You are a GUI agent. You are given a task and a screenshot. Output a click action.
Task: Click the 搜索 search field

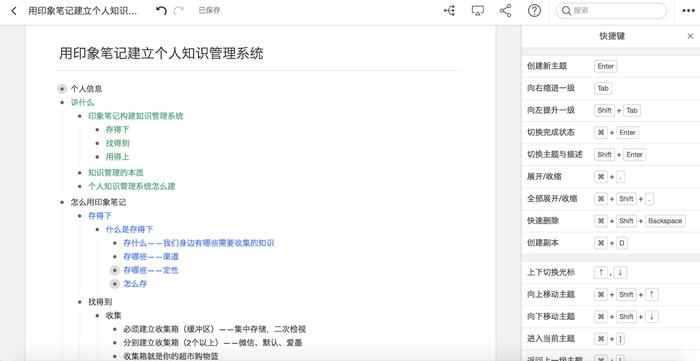click(612, 11)
